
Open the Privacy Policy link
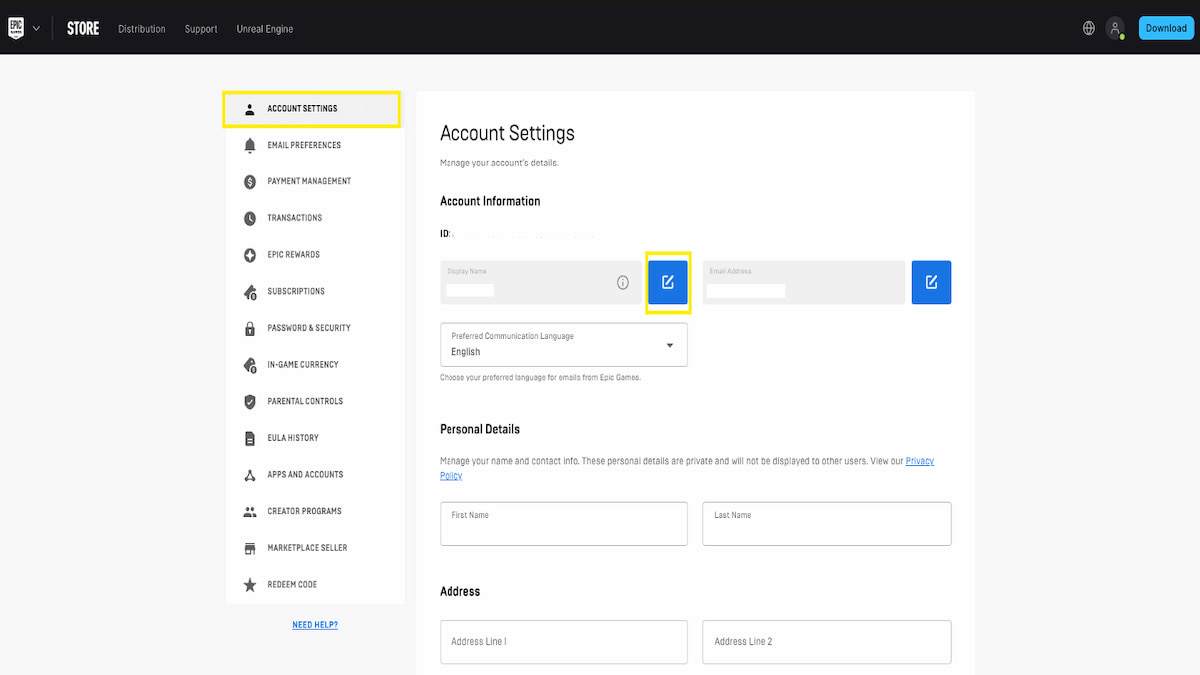(x=919, y=461)
